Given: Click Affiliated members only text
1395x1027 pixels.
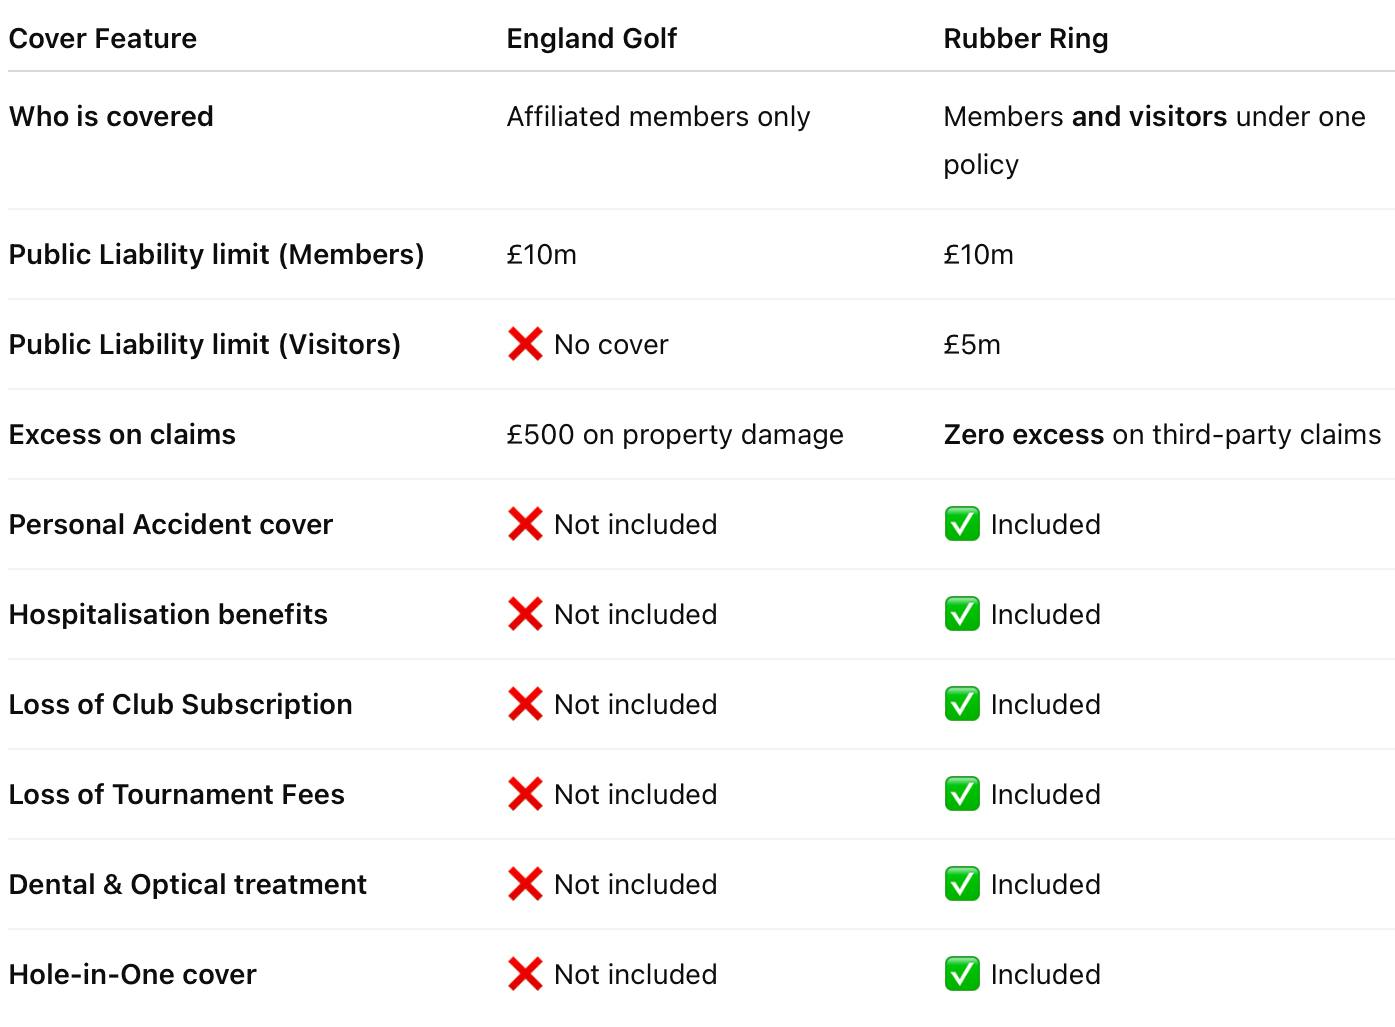Looking at the screenshot, I should pyautogui.click(x=658, y=116).
